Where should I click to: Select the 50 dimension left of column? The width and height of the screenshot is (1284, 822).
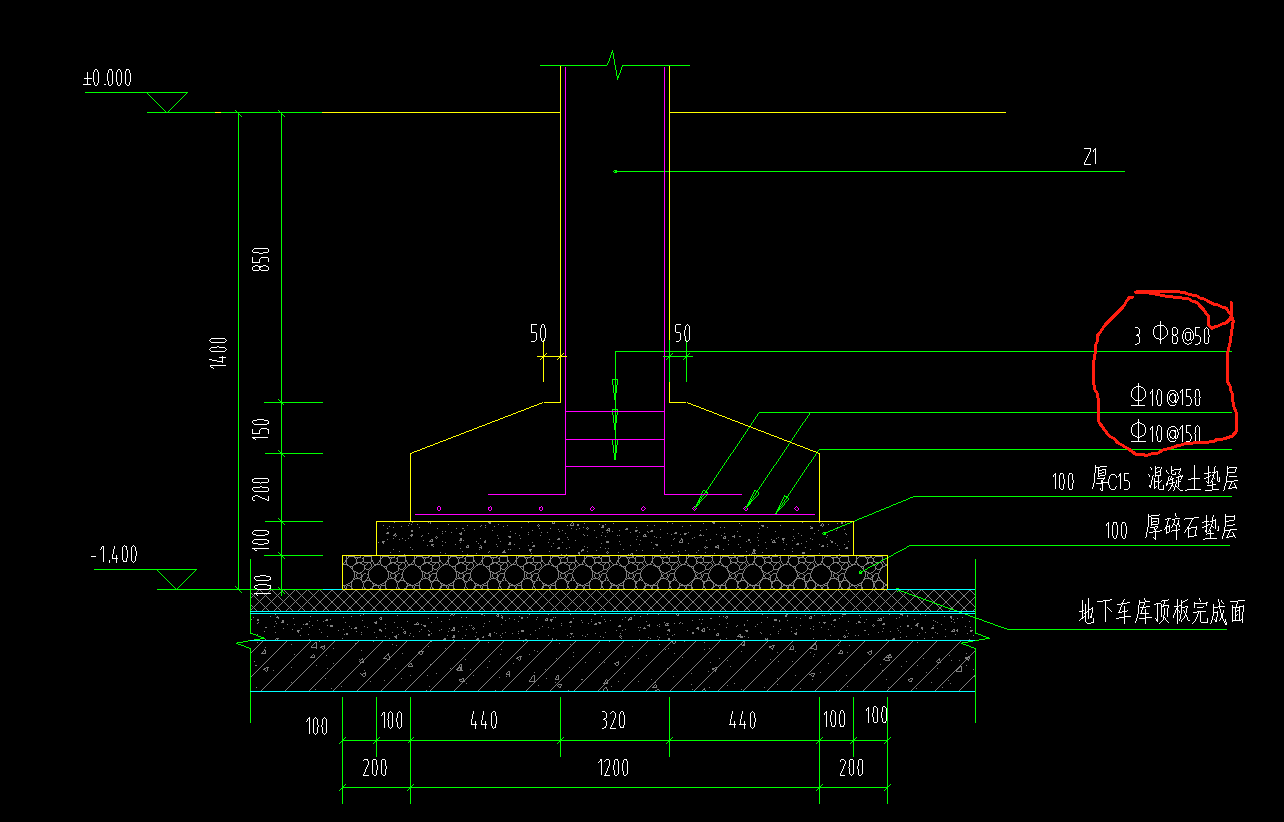pos(538,334)
